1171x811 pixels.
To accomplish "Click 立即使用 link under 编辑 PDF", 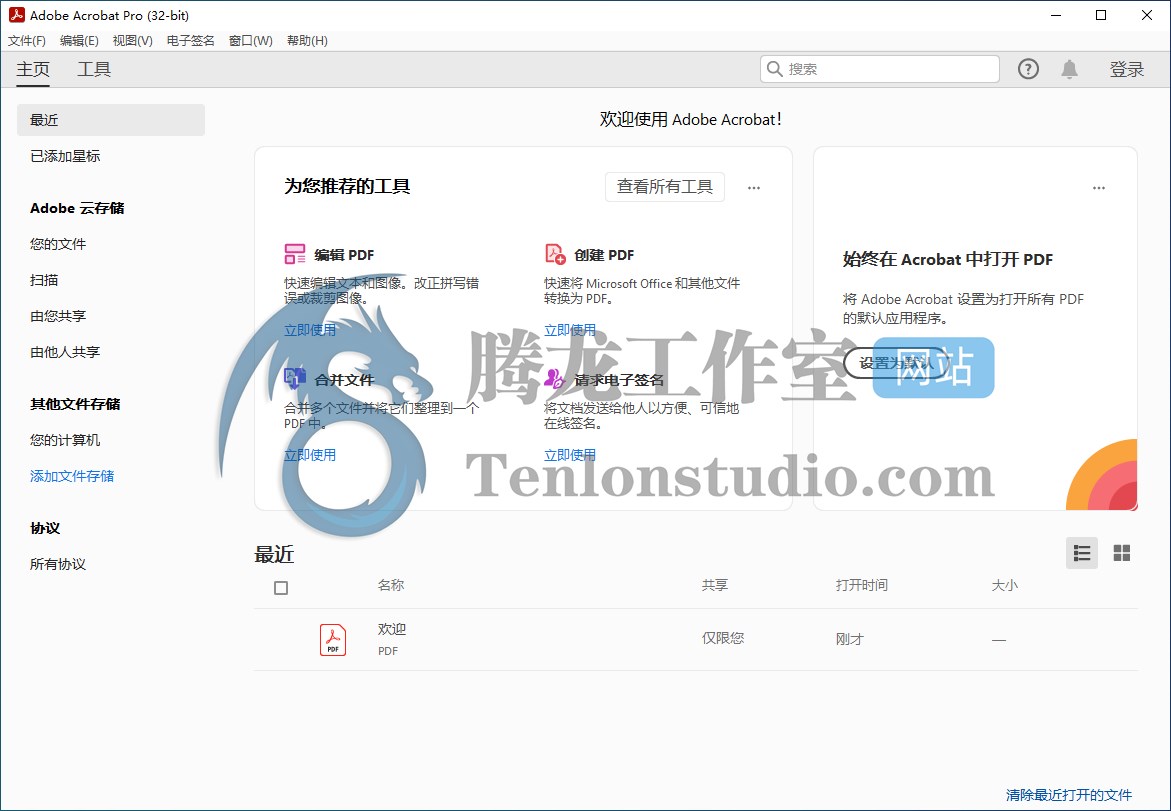I will (x=310, y=330).
